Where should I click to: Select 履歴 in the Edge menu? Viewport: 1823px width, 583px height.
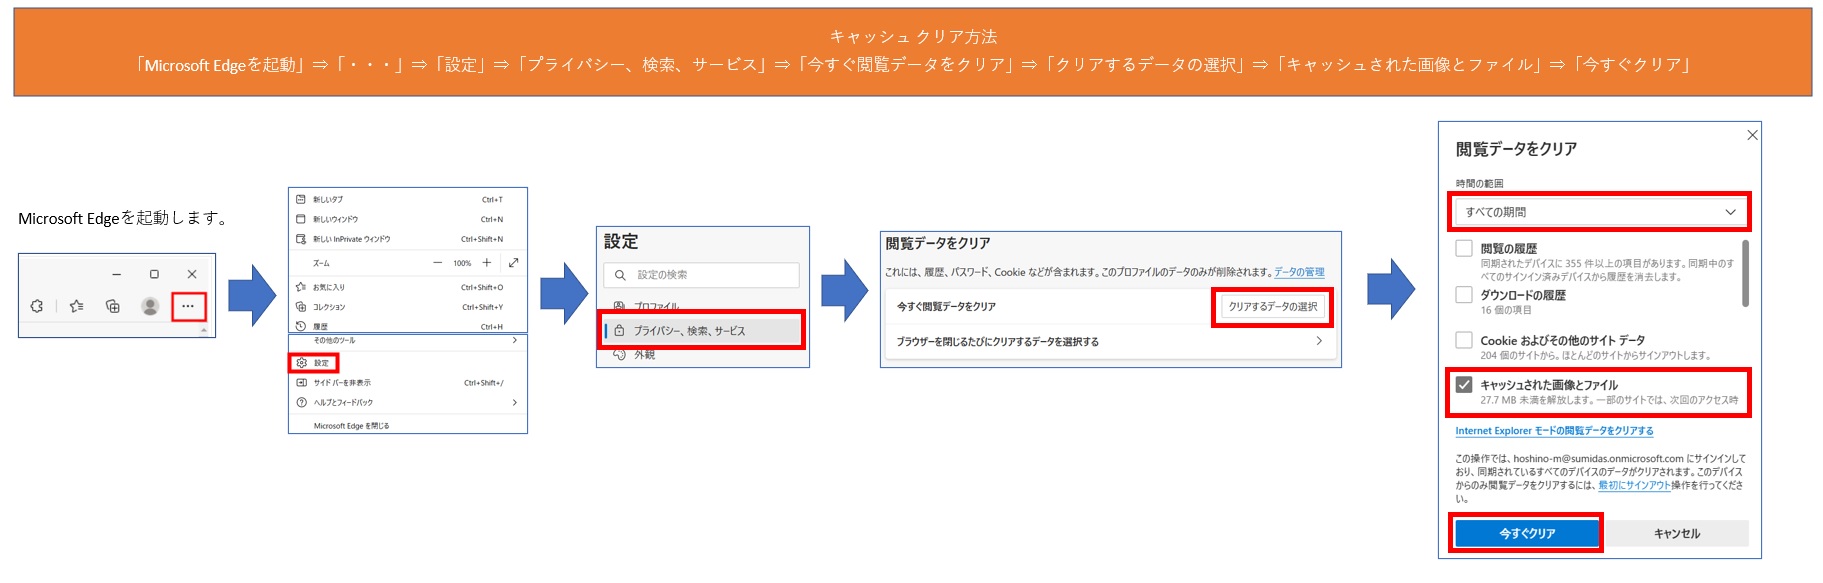[408, 326]
